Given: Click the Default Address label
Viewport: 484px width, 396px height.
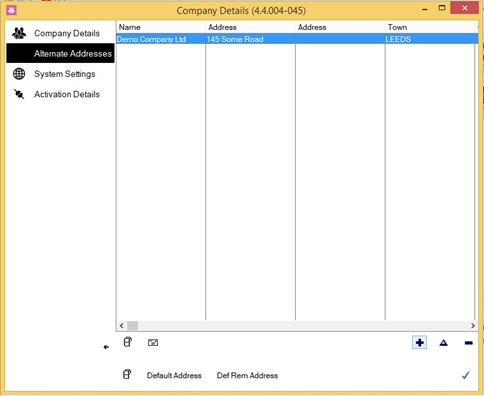Looking at the screenshot, I should click(x=174, y=376).
